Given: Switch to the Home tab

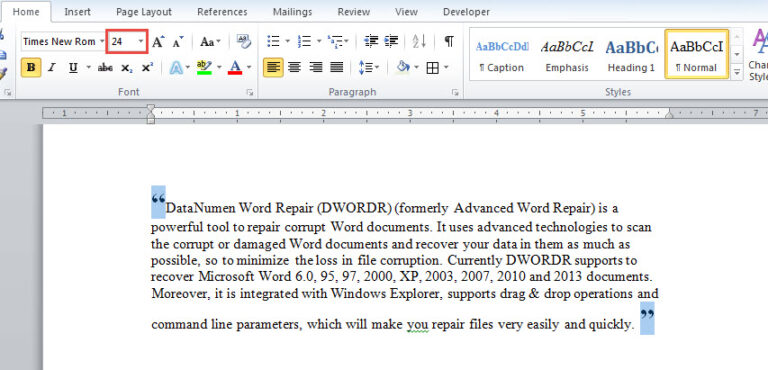Looking at the screenshot, I should 26,12.
